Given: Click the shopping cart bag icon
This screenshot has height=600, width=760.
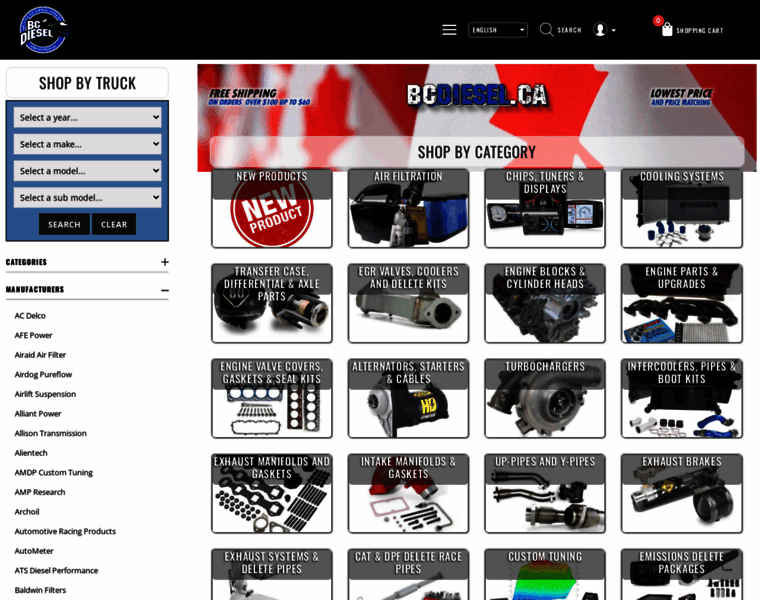Looking at the screenshot, I should pyautogui.click(x=667, y=30).
